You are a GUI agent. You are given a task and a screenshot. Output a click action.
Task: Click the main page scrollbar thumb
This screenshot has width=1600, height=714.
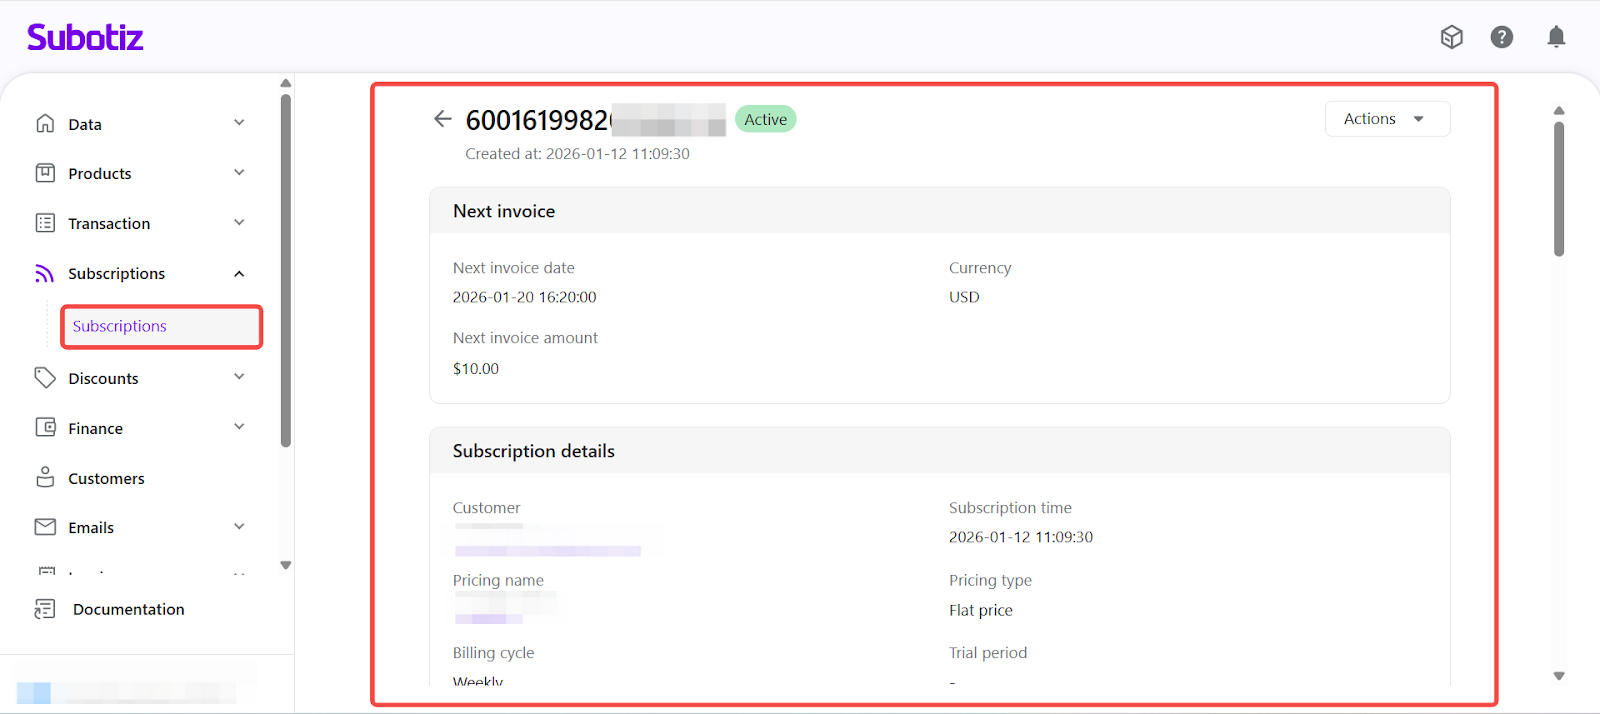click(1558, 188)
